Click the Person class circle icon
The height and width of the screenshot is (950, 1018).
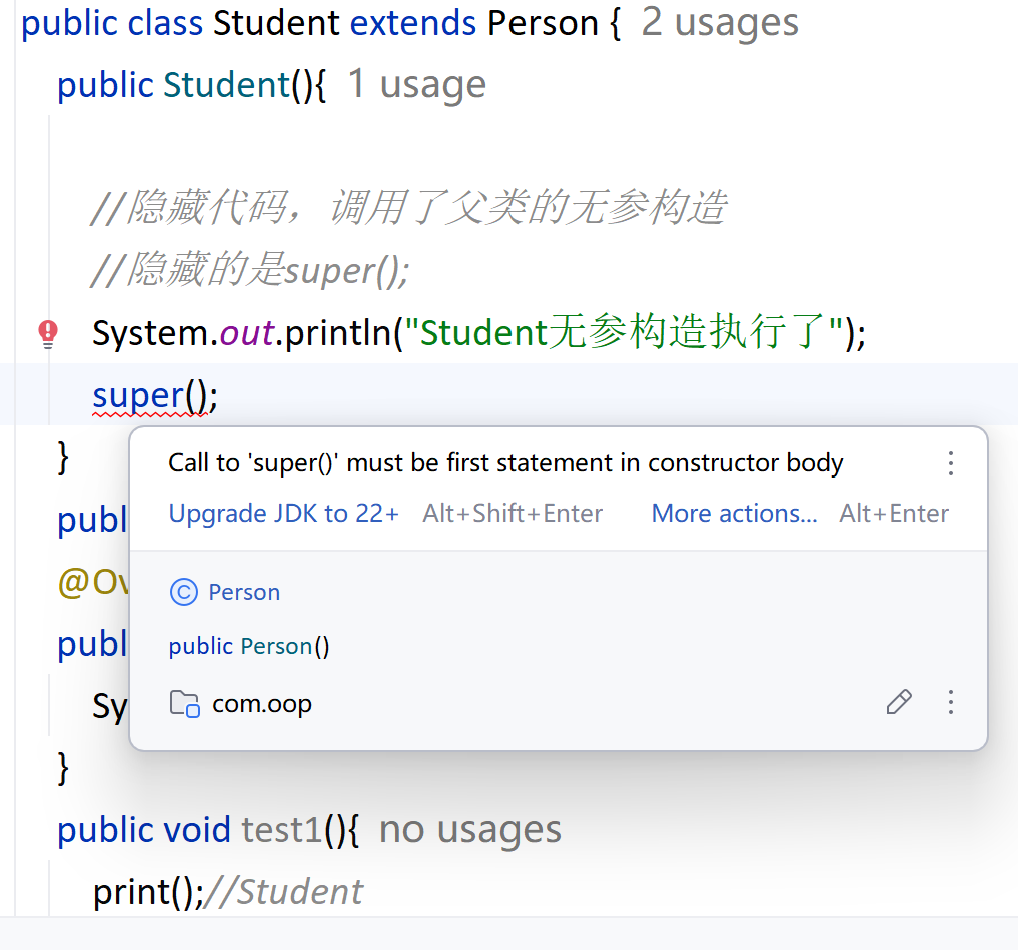pos(184,592)
